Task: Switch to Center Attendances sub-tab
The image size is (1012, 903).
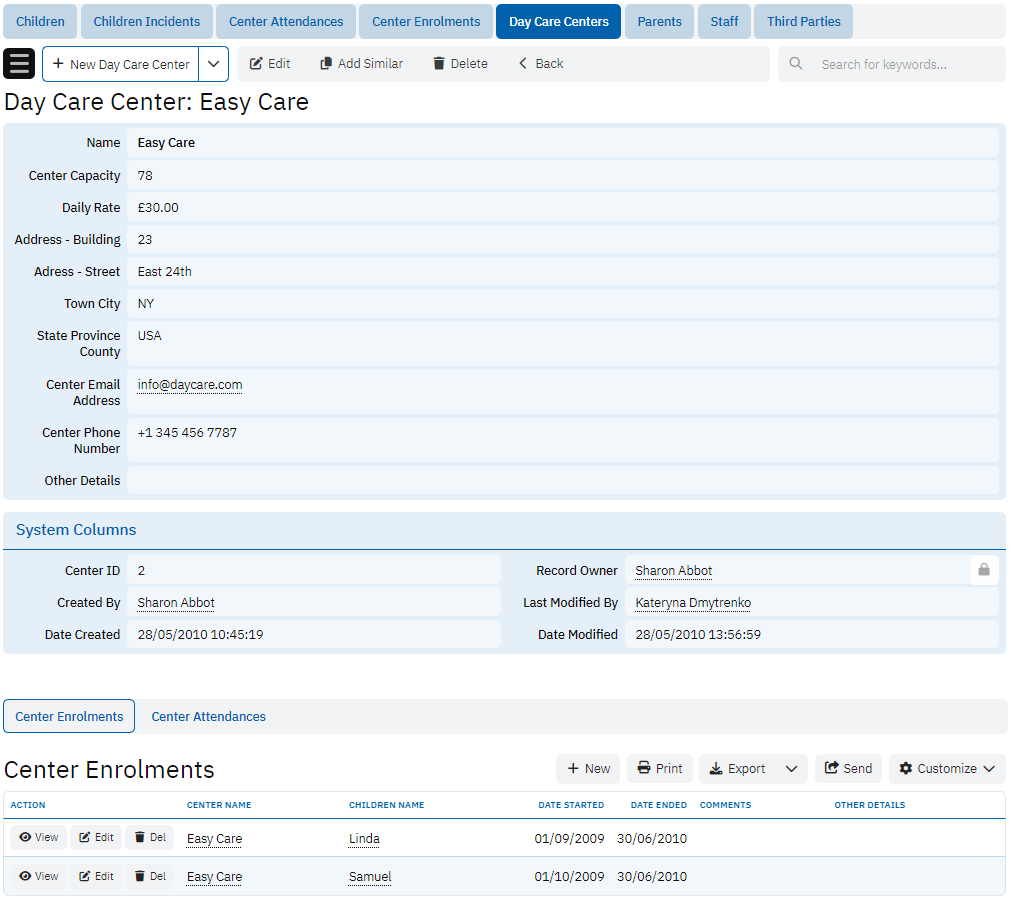Action: [208, 717]
